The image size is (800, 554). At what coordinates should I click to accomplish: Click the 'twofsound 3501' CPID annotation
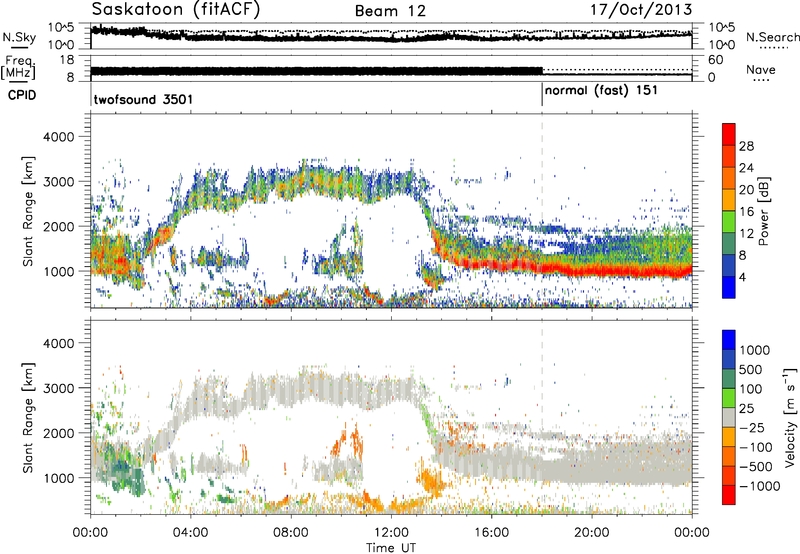tap(143, 99)
